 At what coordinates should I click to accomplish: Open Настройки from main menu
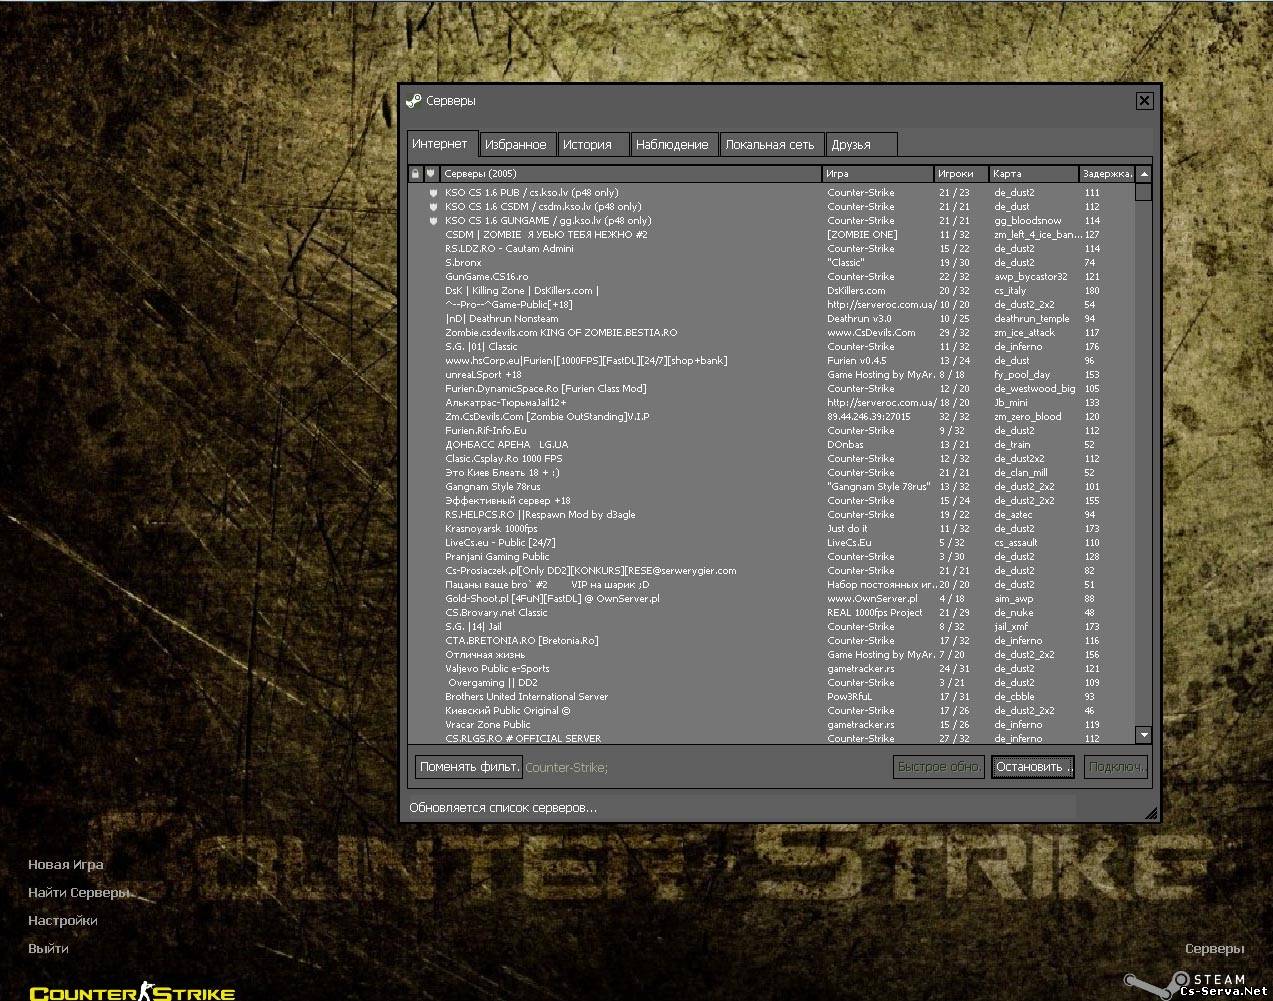(63, 921)
